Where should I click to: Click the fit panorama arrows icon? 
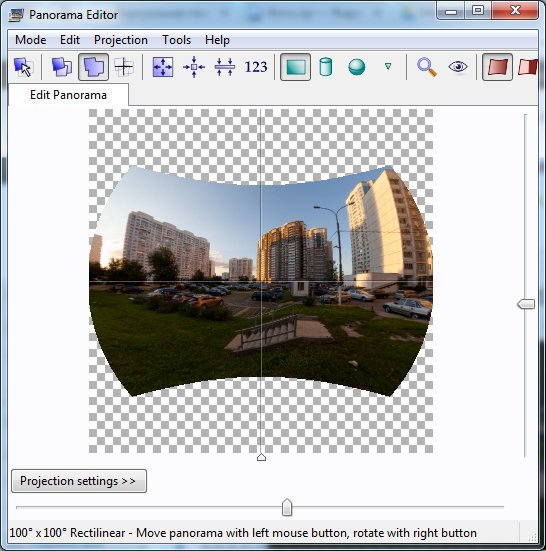click(163, 67)
